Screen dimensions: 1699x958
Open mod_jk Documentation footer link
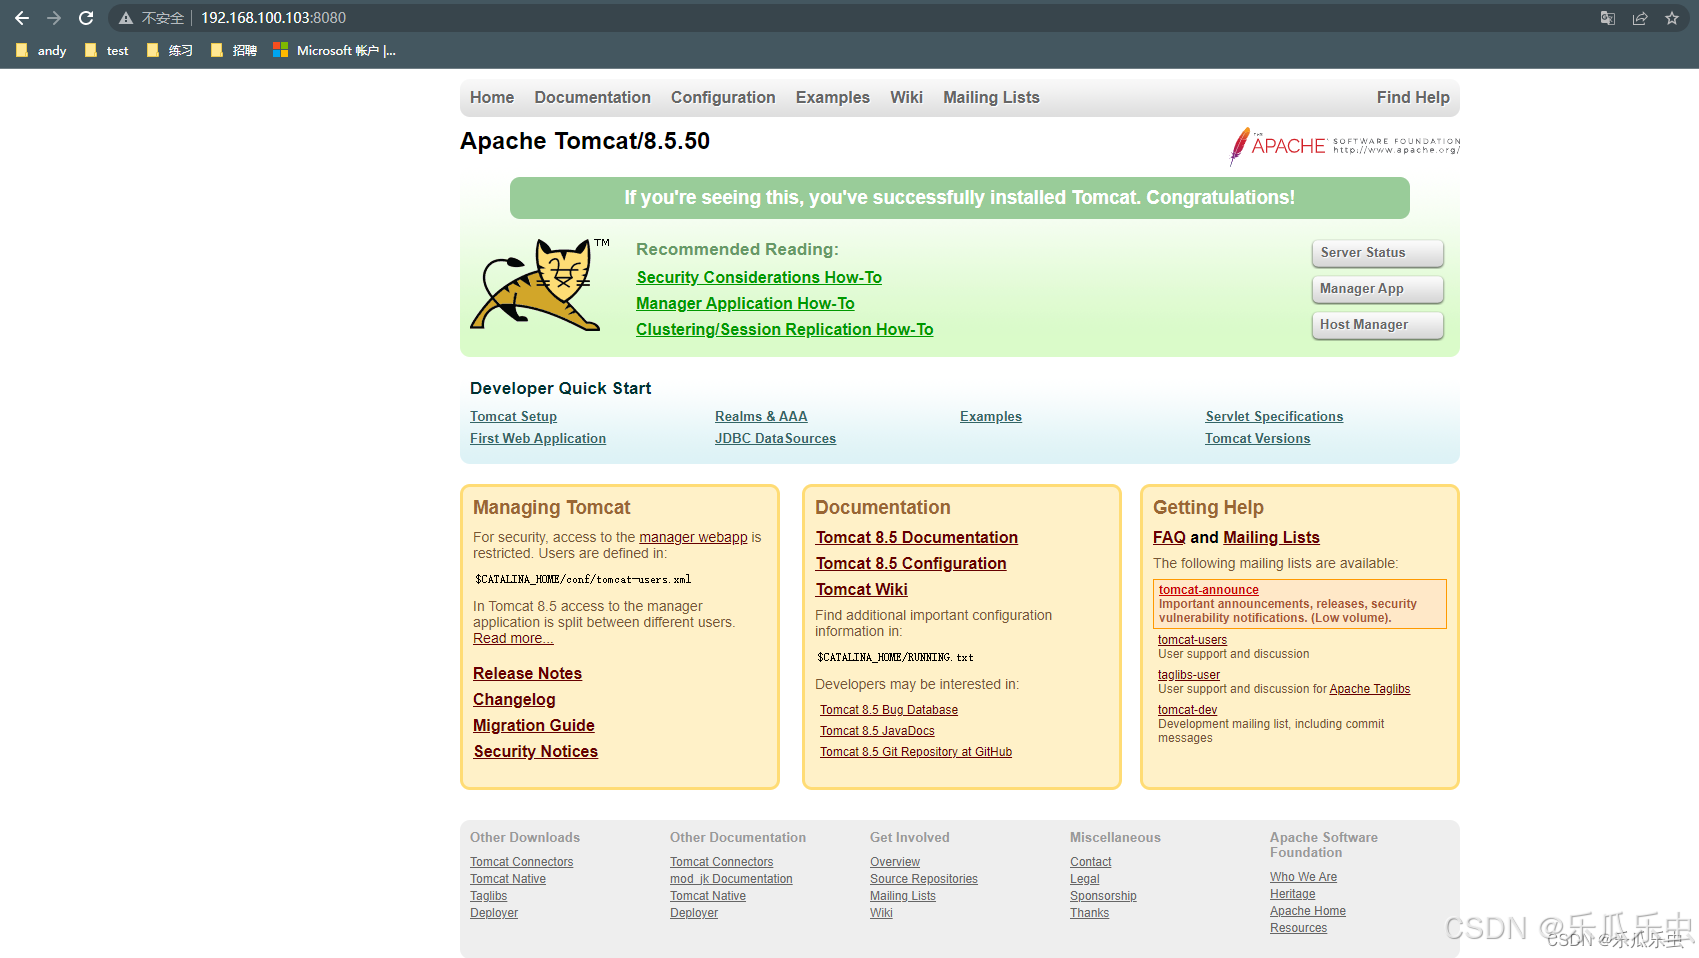(x=731, y=879)
